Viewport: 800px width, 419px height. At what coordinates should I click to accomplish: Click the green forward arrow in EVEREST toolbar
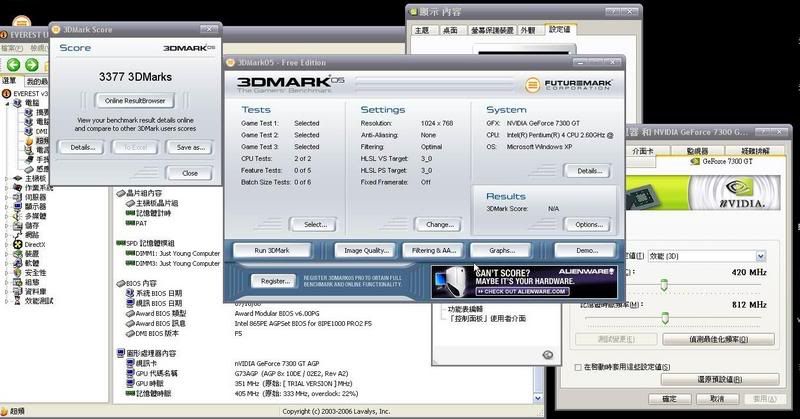click(32, 64)
